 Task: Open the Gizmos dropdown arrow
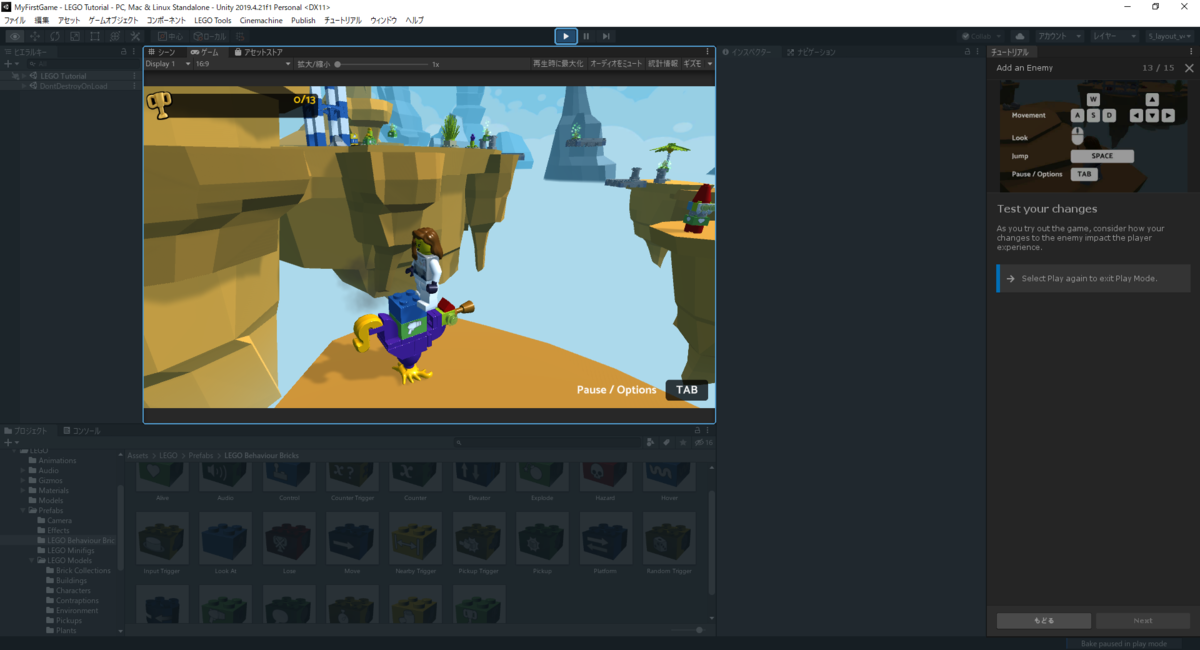point(710,64)
